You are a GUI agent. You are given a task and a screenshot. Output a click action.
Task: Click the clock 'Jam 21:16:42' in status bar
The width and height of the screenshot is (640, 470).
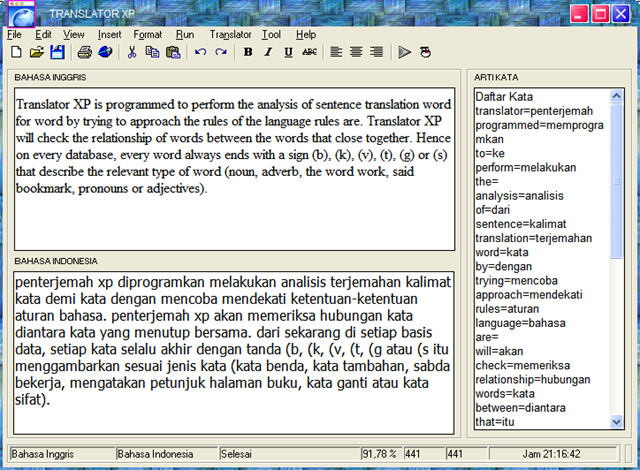pos(551,454)
